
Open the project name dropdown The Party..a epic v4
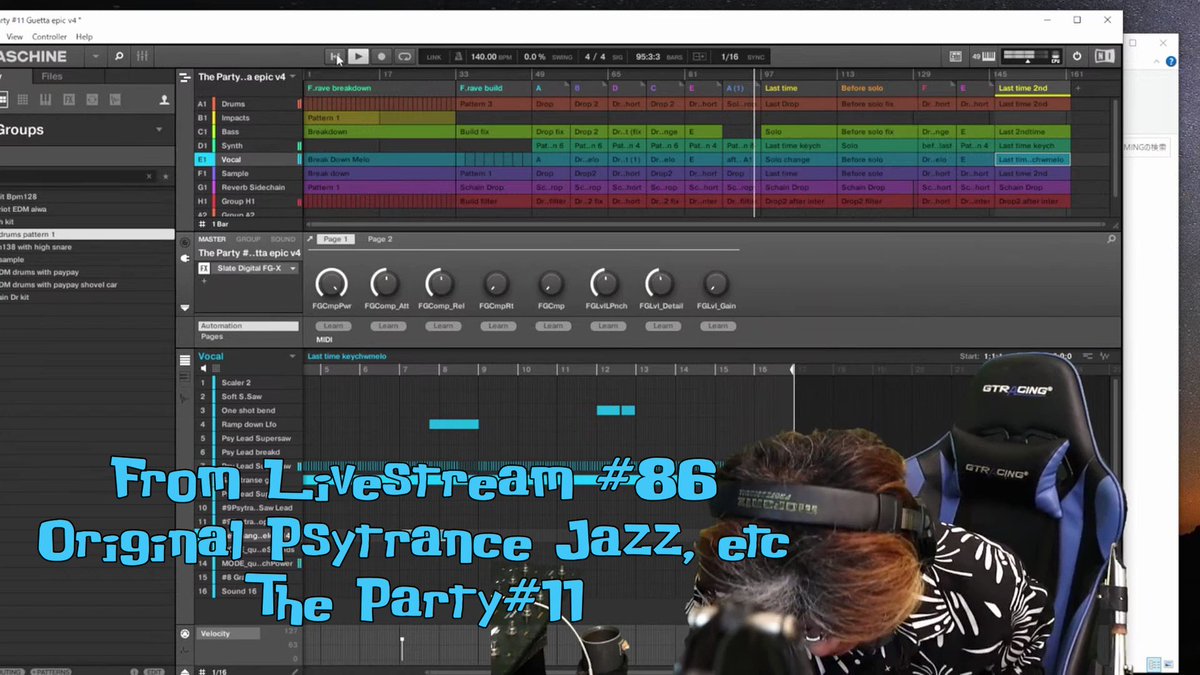coord(293,77)
